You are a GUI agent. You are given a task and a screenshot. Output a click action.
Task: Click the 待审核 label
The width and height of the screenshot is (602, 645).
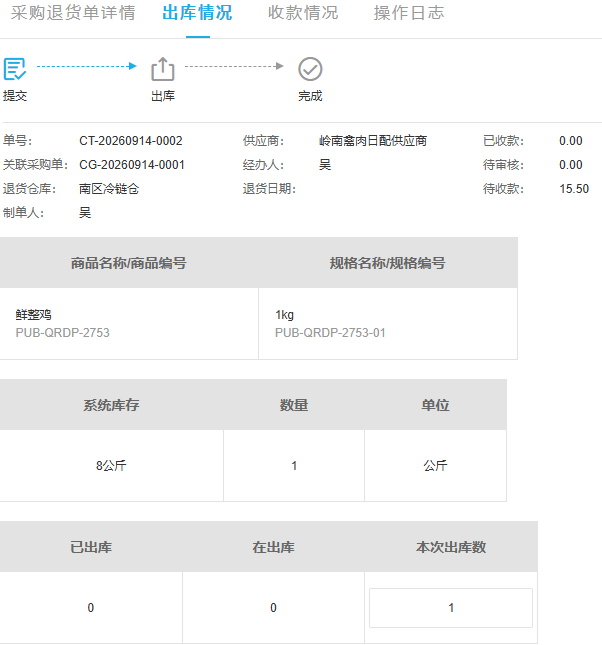pos(503,165)
